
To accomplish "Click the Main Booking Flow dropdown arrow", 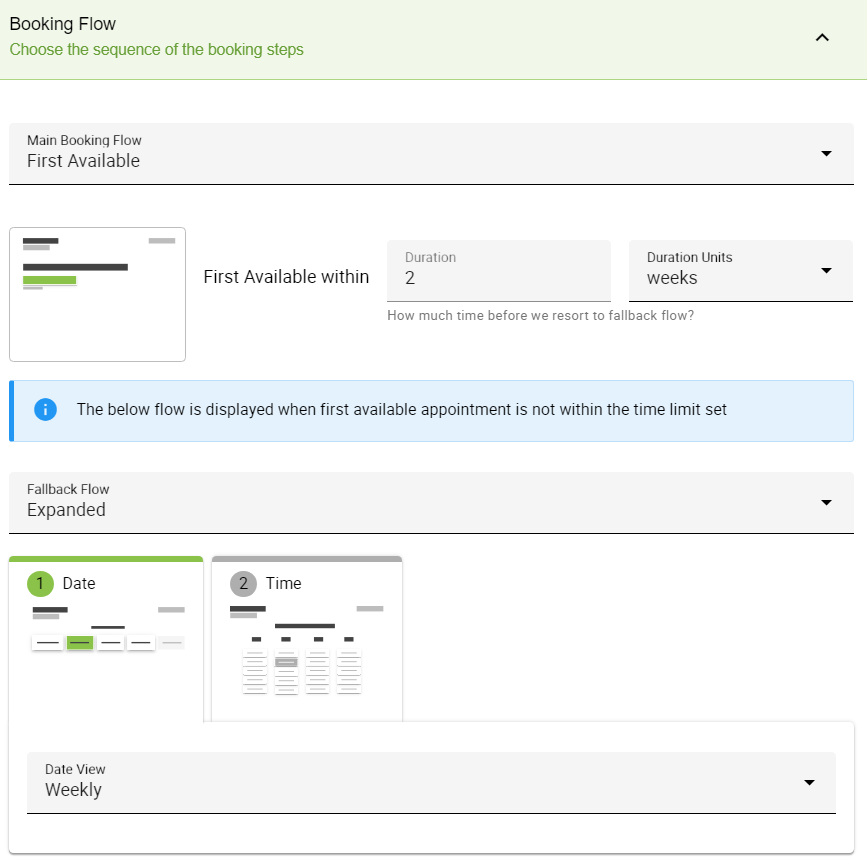I will click(826, 154).
